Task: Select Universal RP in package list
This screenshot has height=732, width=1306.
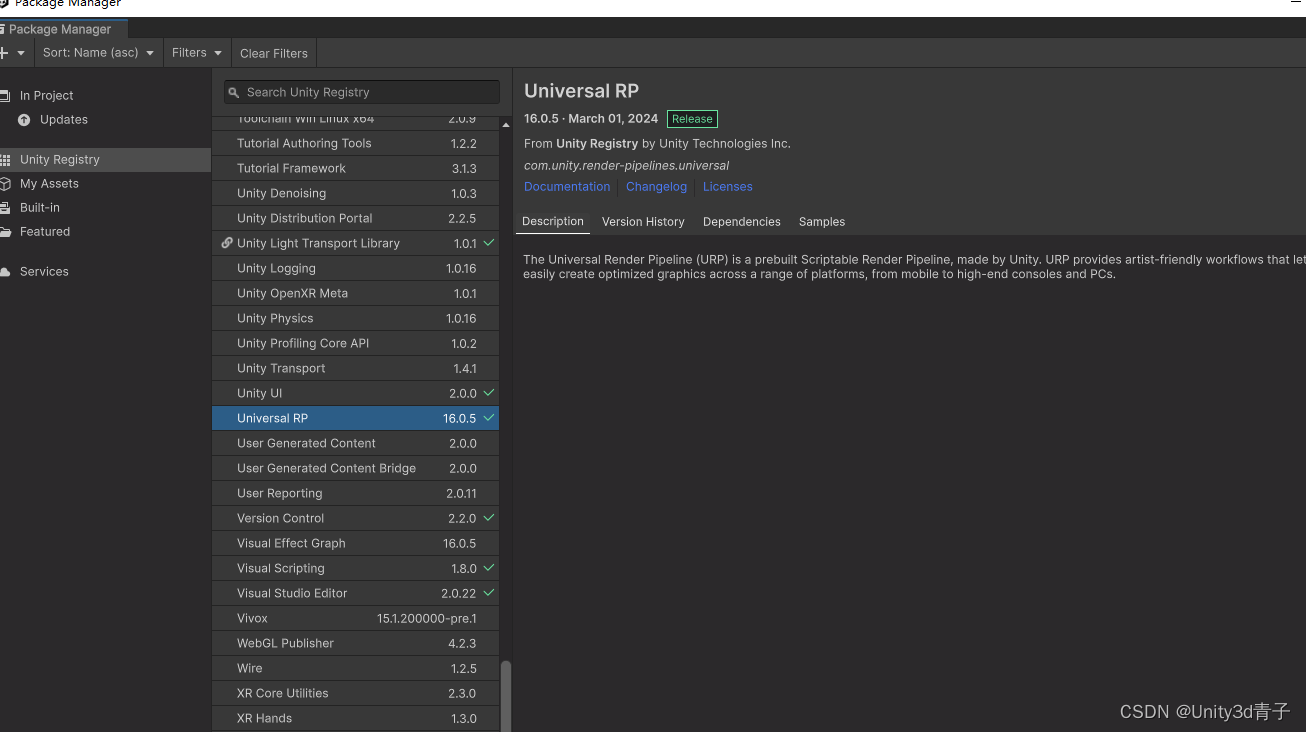Action: tap(355, 418)
